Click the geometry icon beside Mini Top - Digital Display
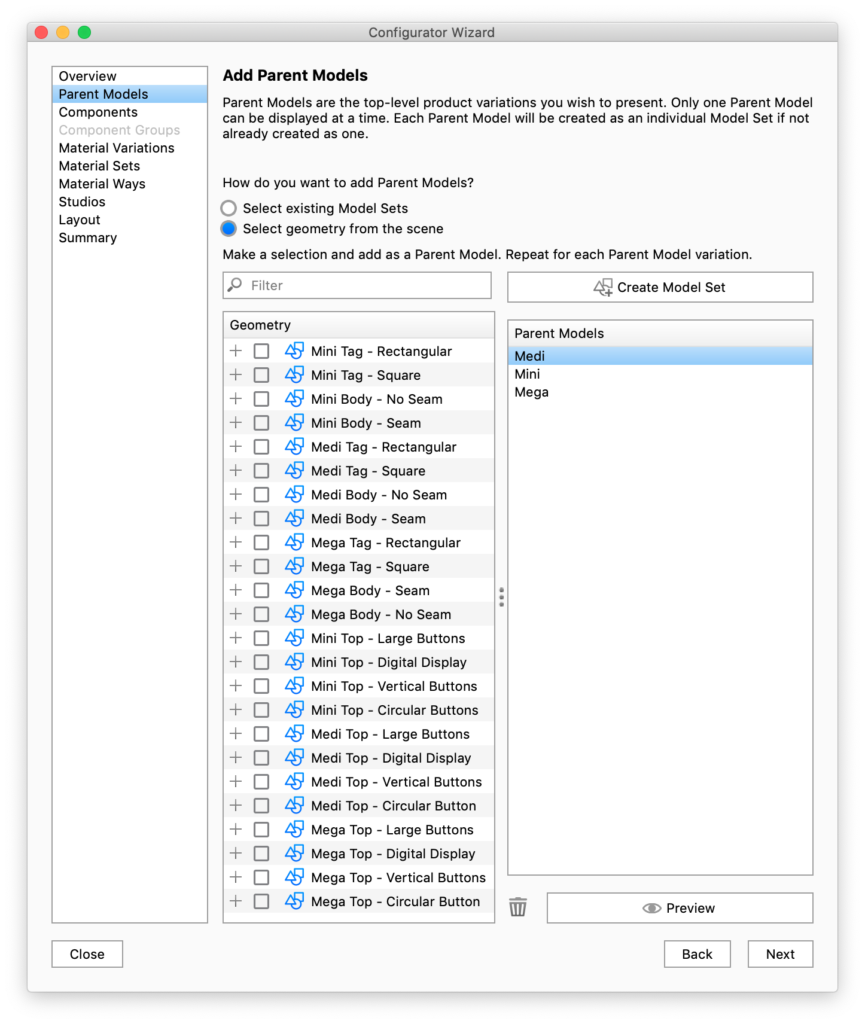The height and width of the screenshot is (1024, 865). (x=294, y=662)
